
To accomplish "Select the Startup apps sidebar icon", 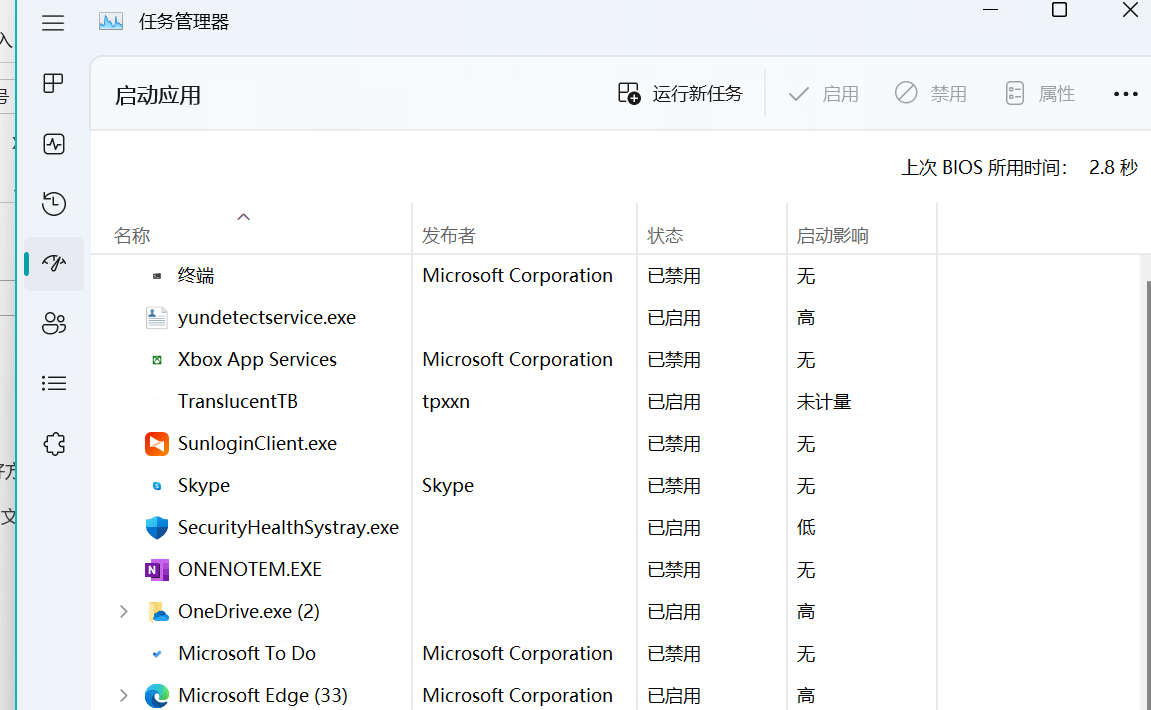I will (54, 263).
